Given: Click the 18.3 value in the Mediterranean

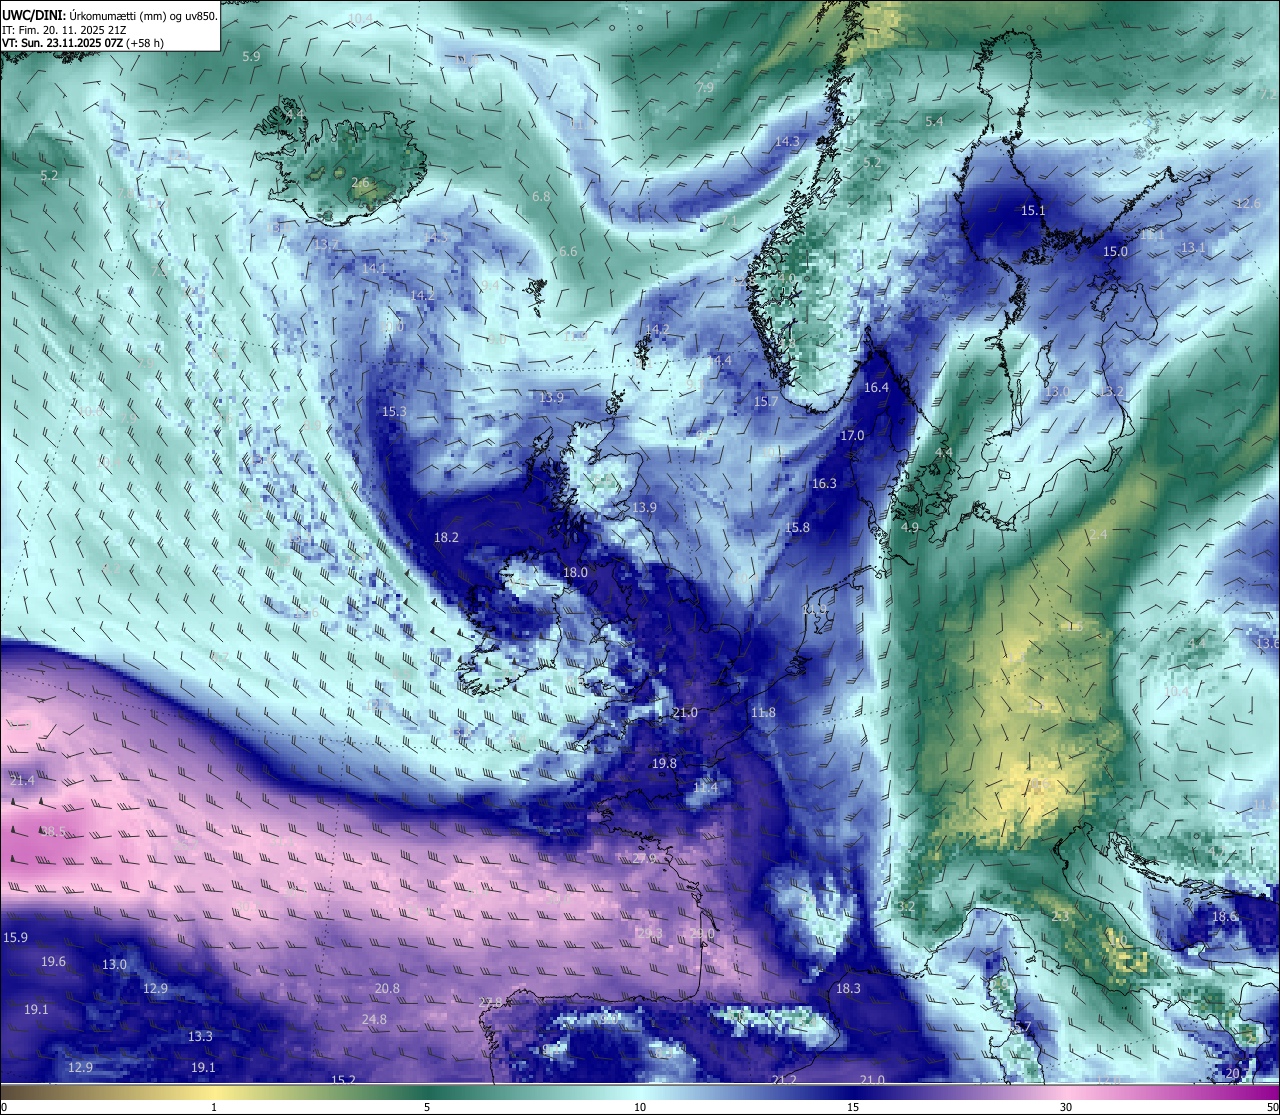Looking at the screenshot, I should (x=848, y=988).
